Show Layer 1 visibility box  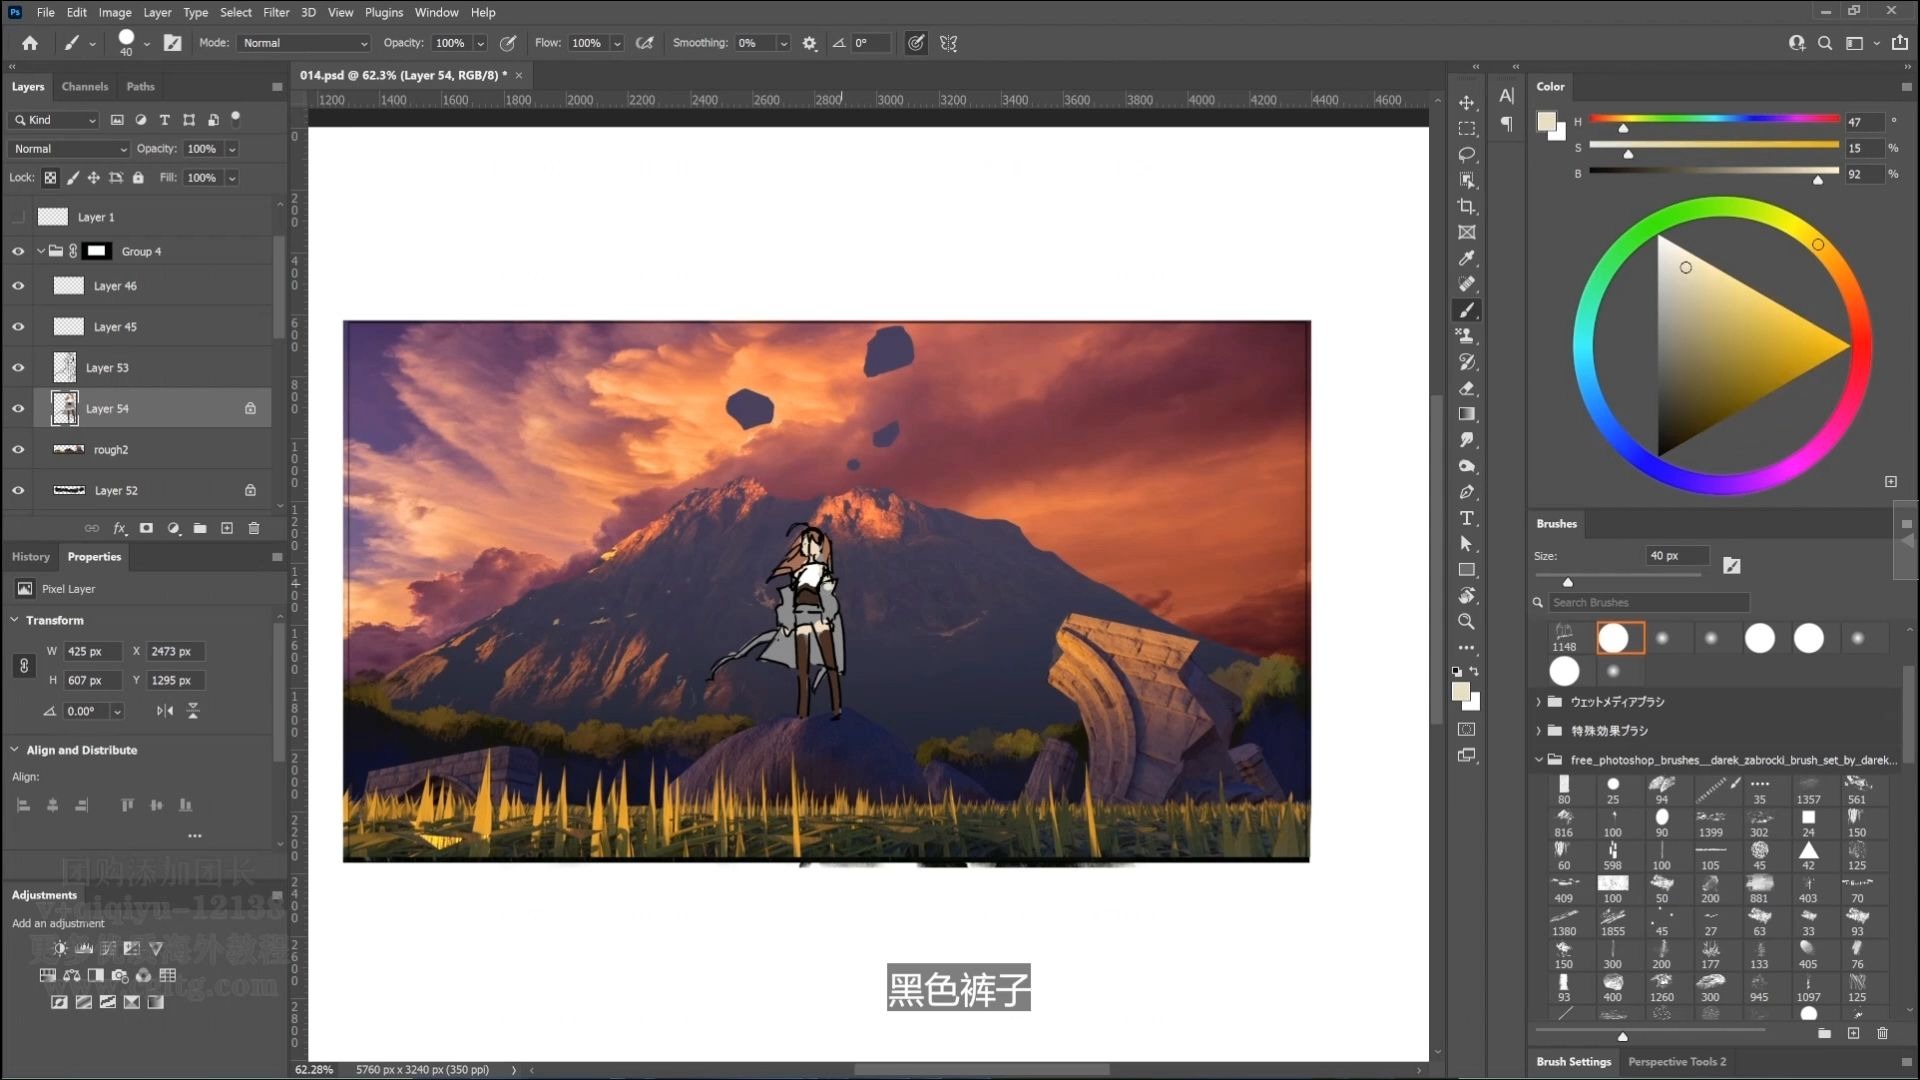tap(18, 217)
